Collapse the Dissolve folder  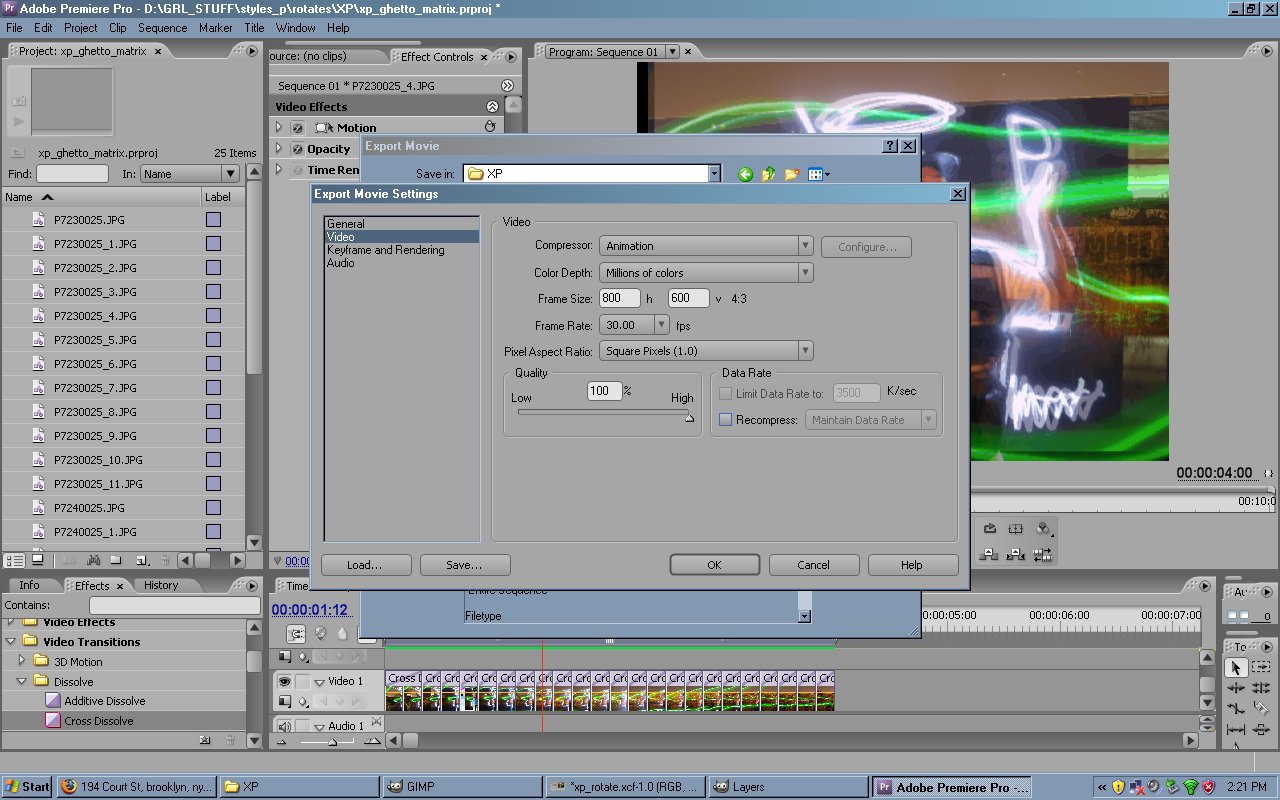[x=22, y=681]
